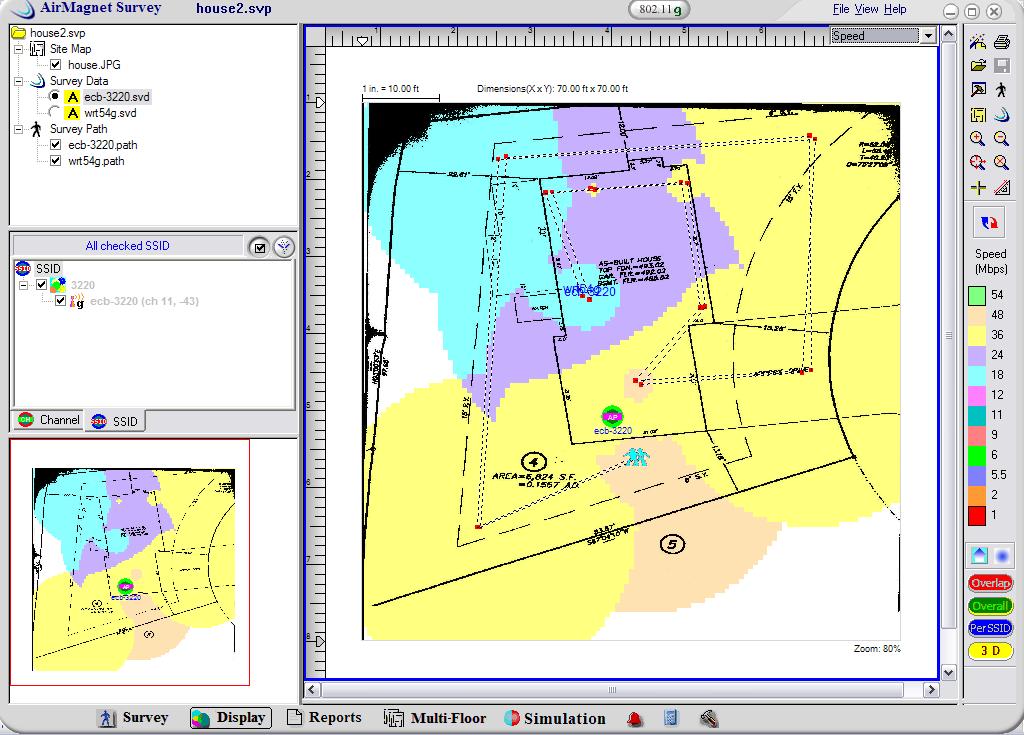Go to the Survey mode

point(133,718)
